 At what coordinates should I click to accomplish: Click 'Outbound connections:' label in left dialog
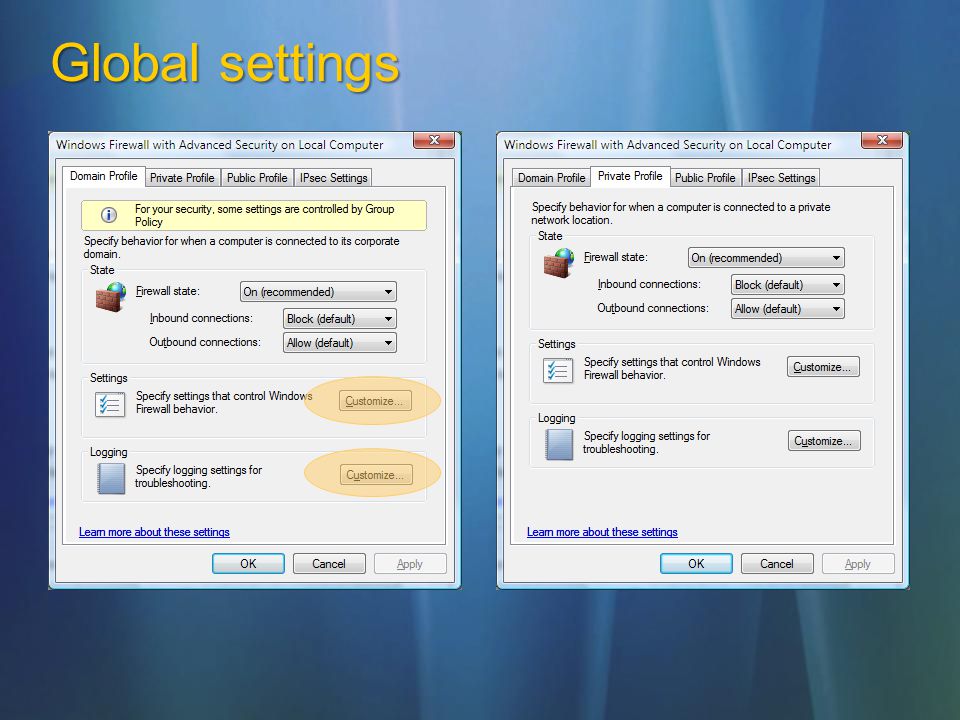(205, 342)
